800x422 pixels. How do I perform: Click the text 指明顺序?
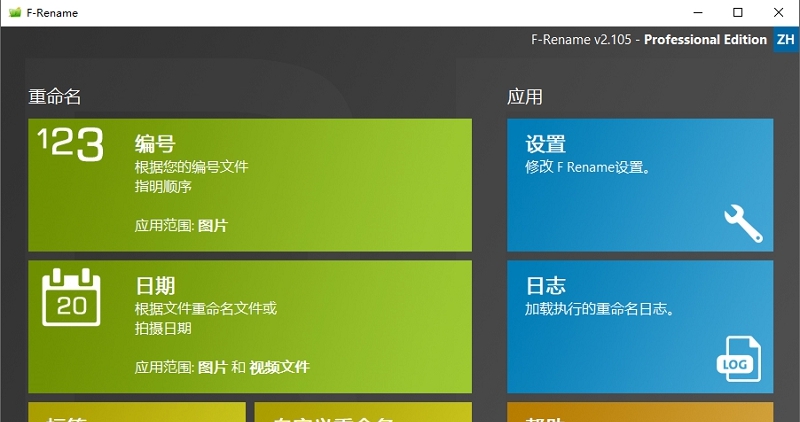pos(163,187)
